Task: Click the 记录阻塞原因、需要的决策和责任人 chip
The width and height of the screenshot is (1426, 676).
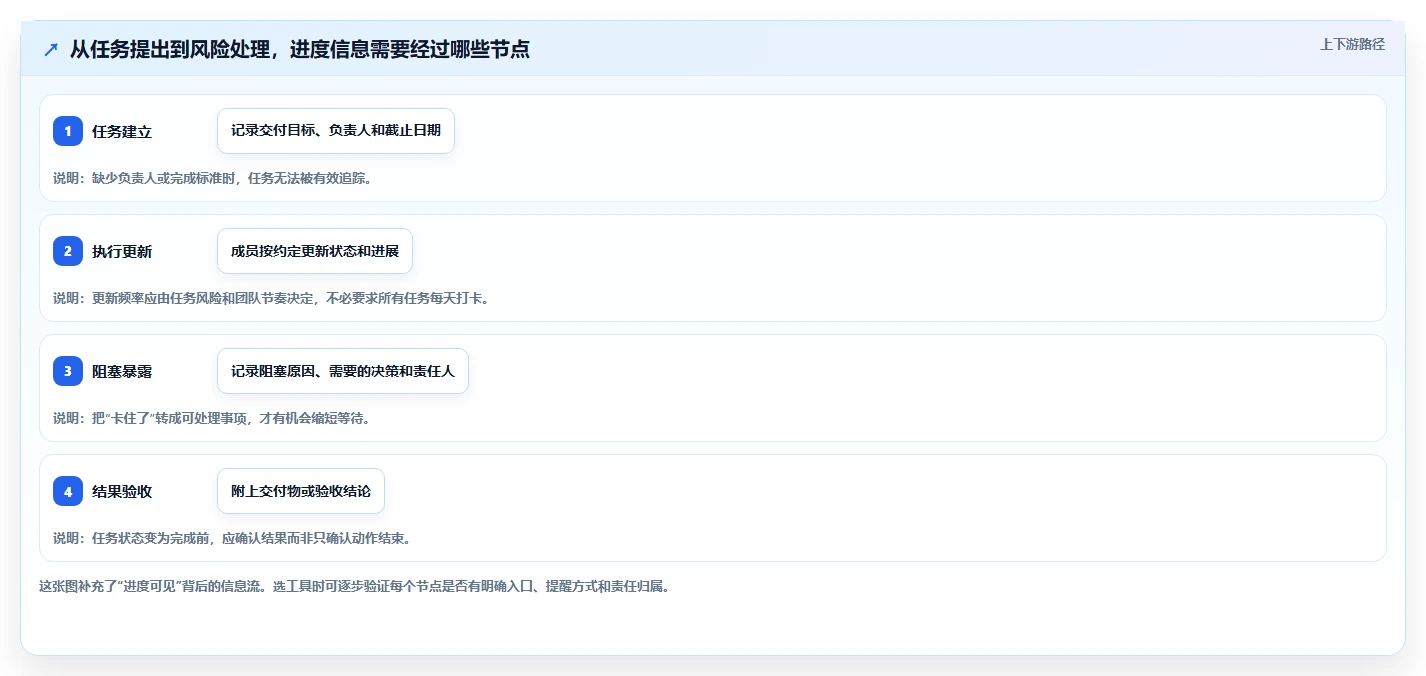Action: point(343,371)
